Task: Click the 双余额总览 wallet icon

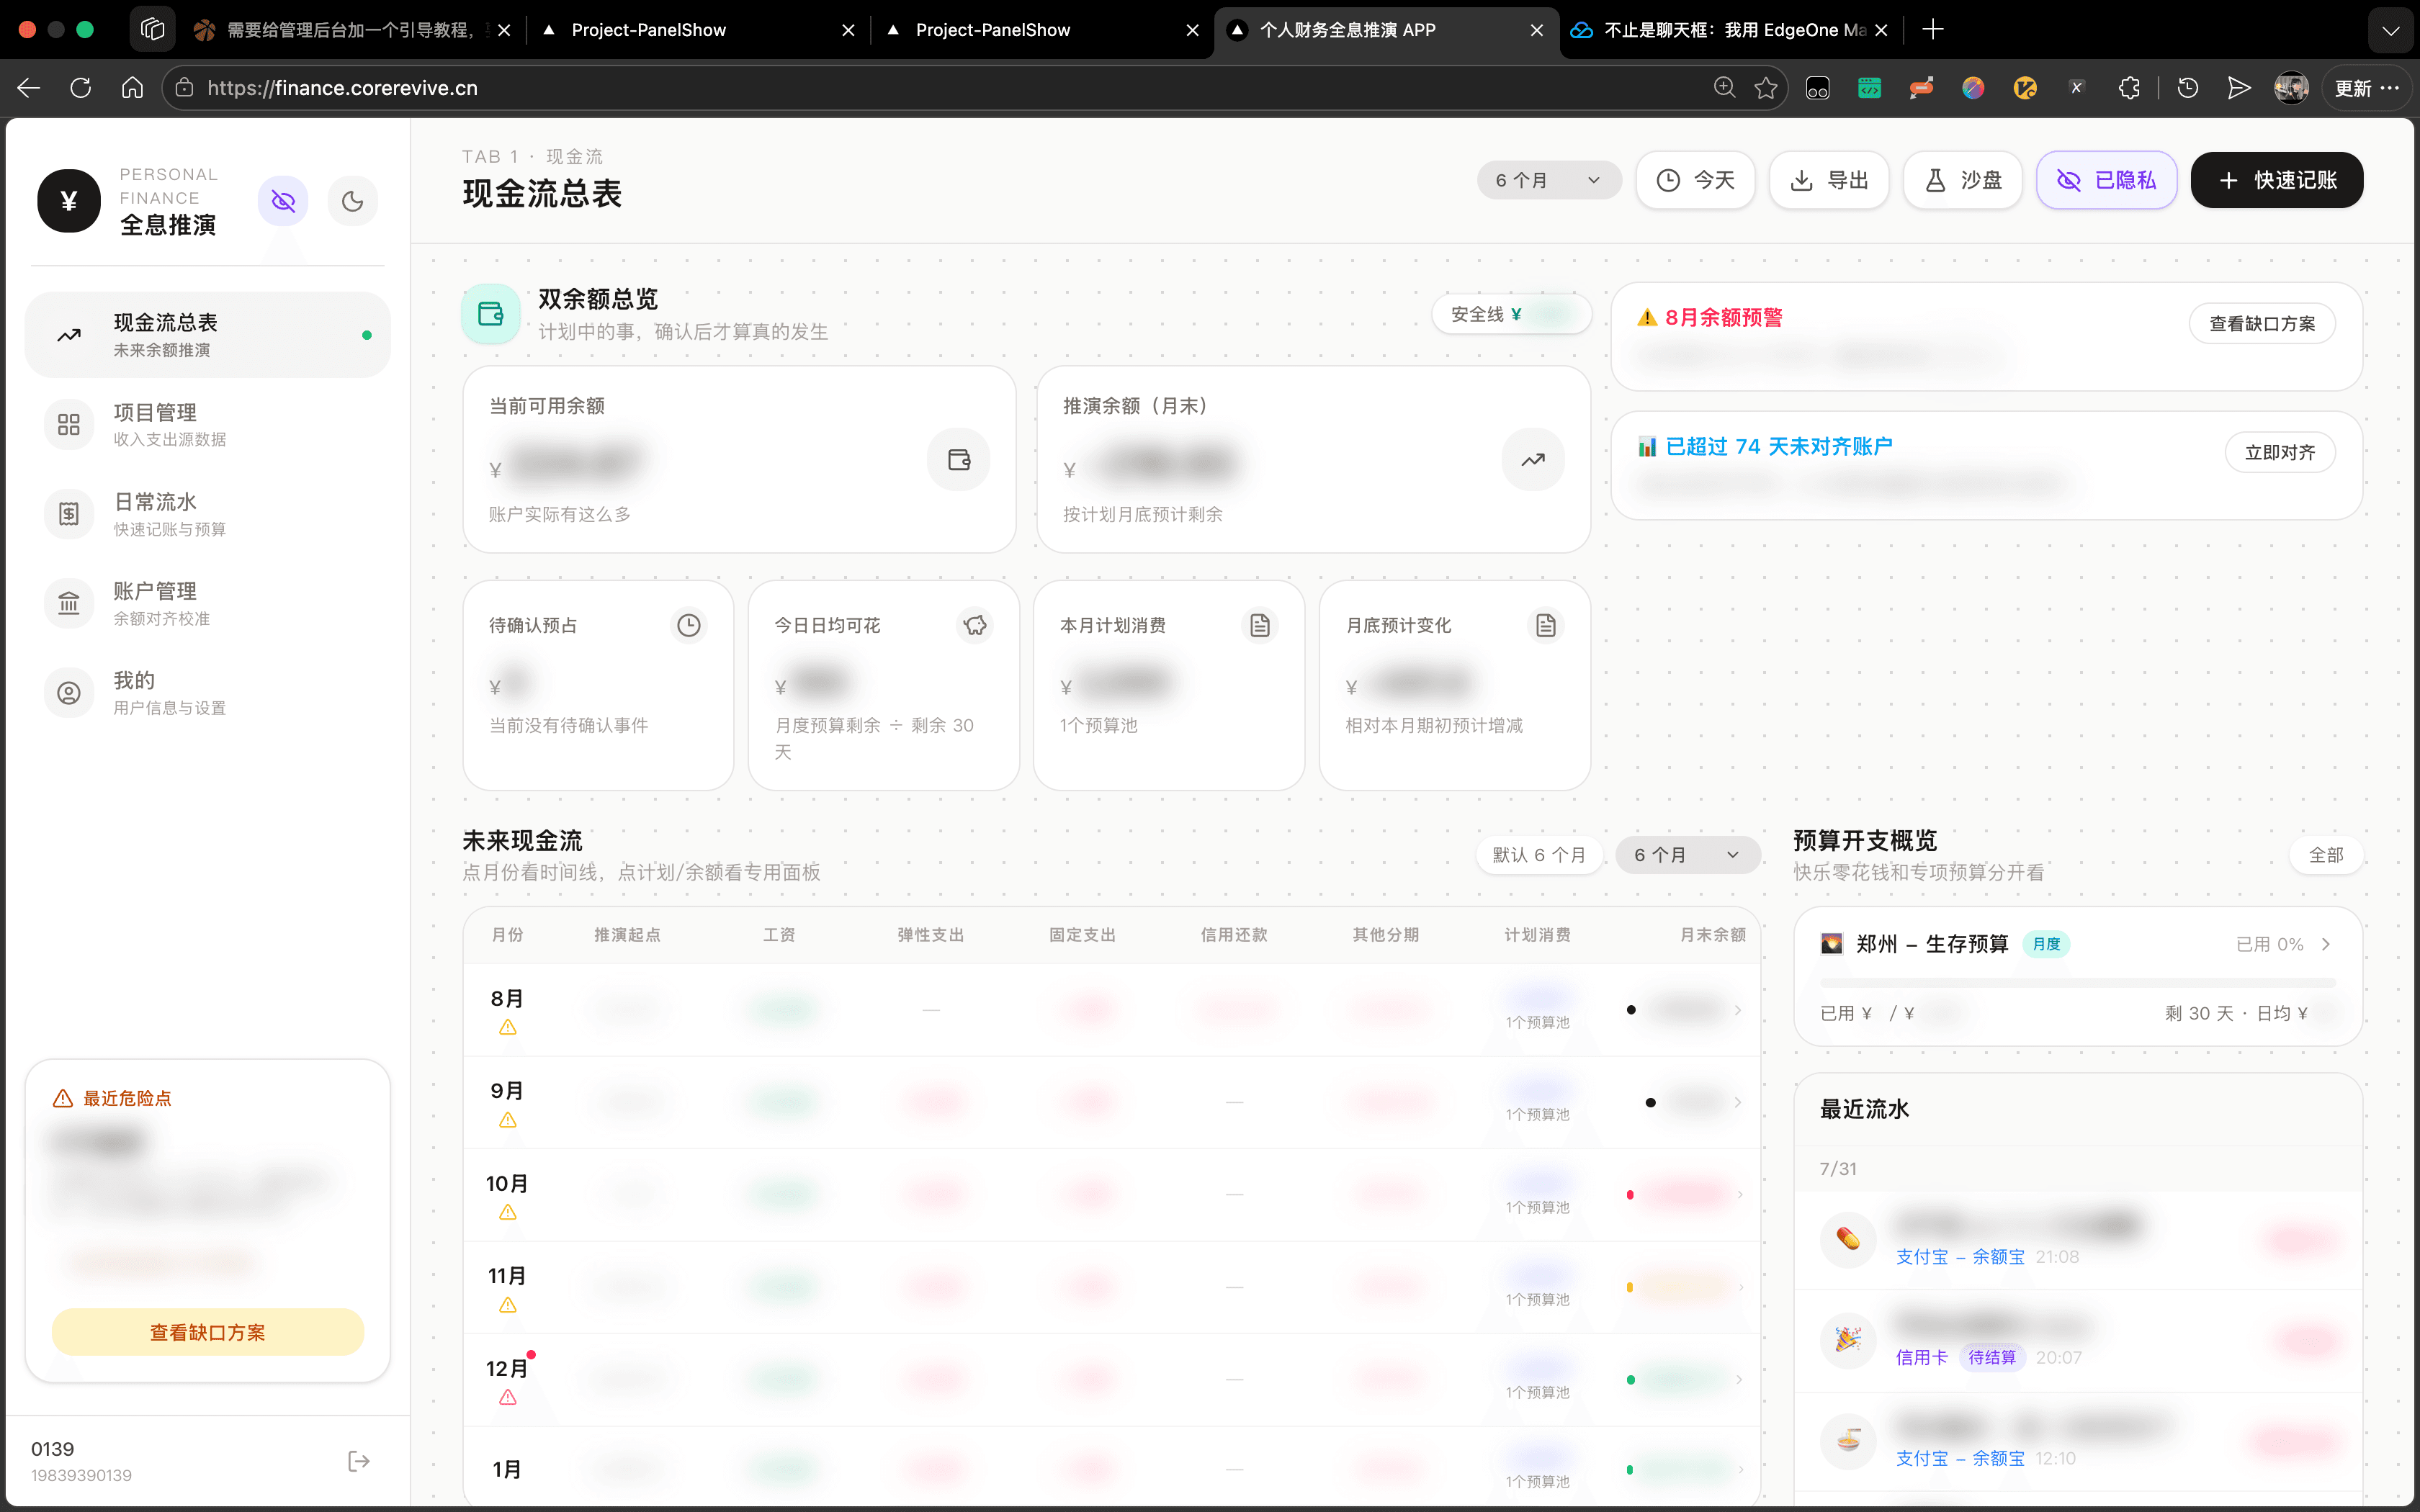Action: click(490, 314)
